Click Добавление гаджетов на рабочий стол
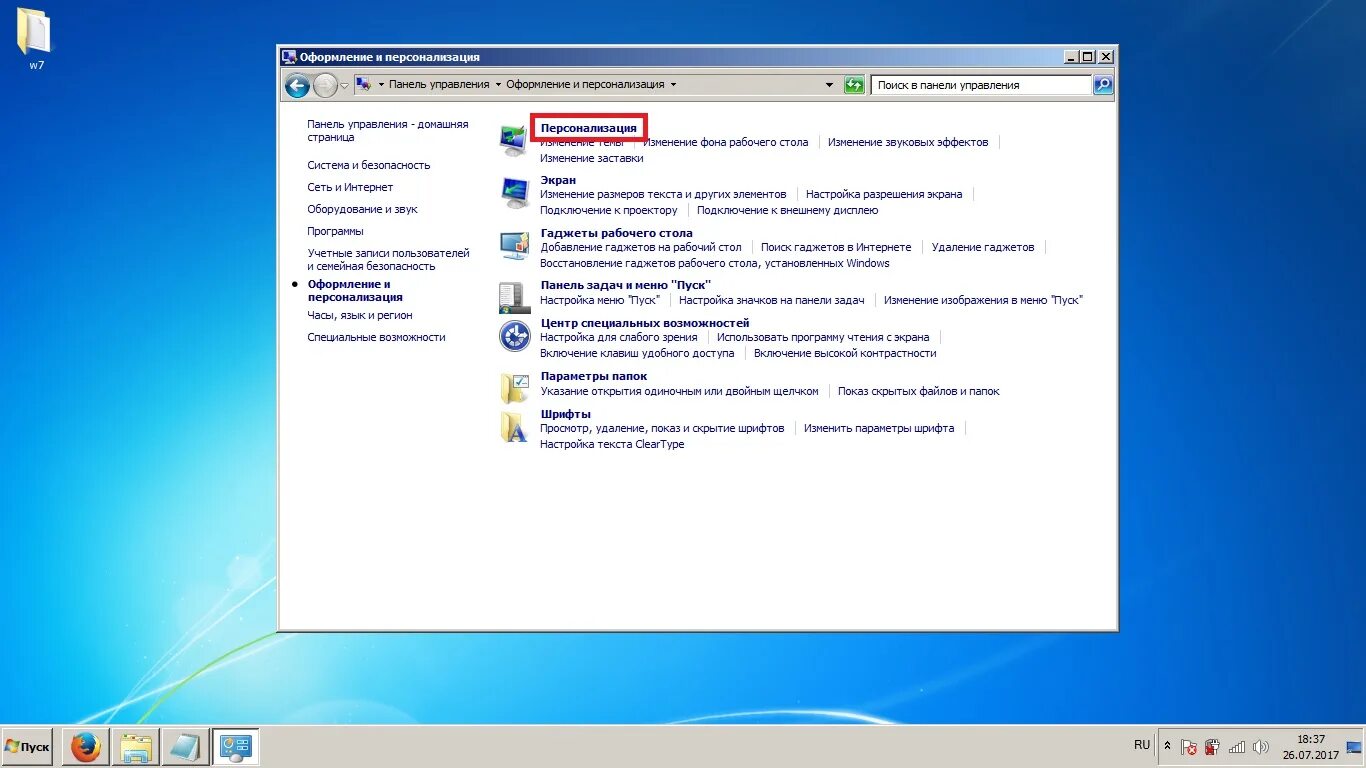This screenshot has width=1366, height=768. [x=641, y=247]
